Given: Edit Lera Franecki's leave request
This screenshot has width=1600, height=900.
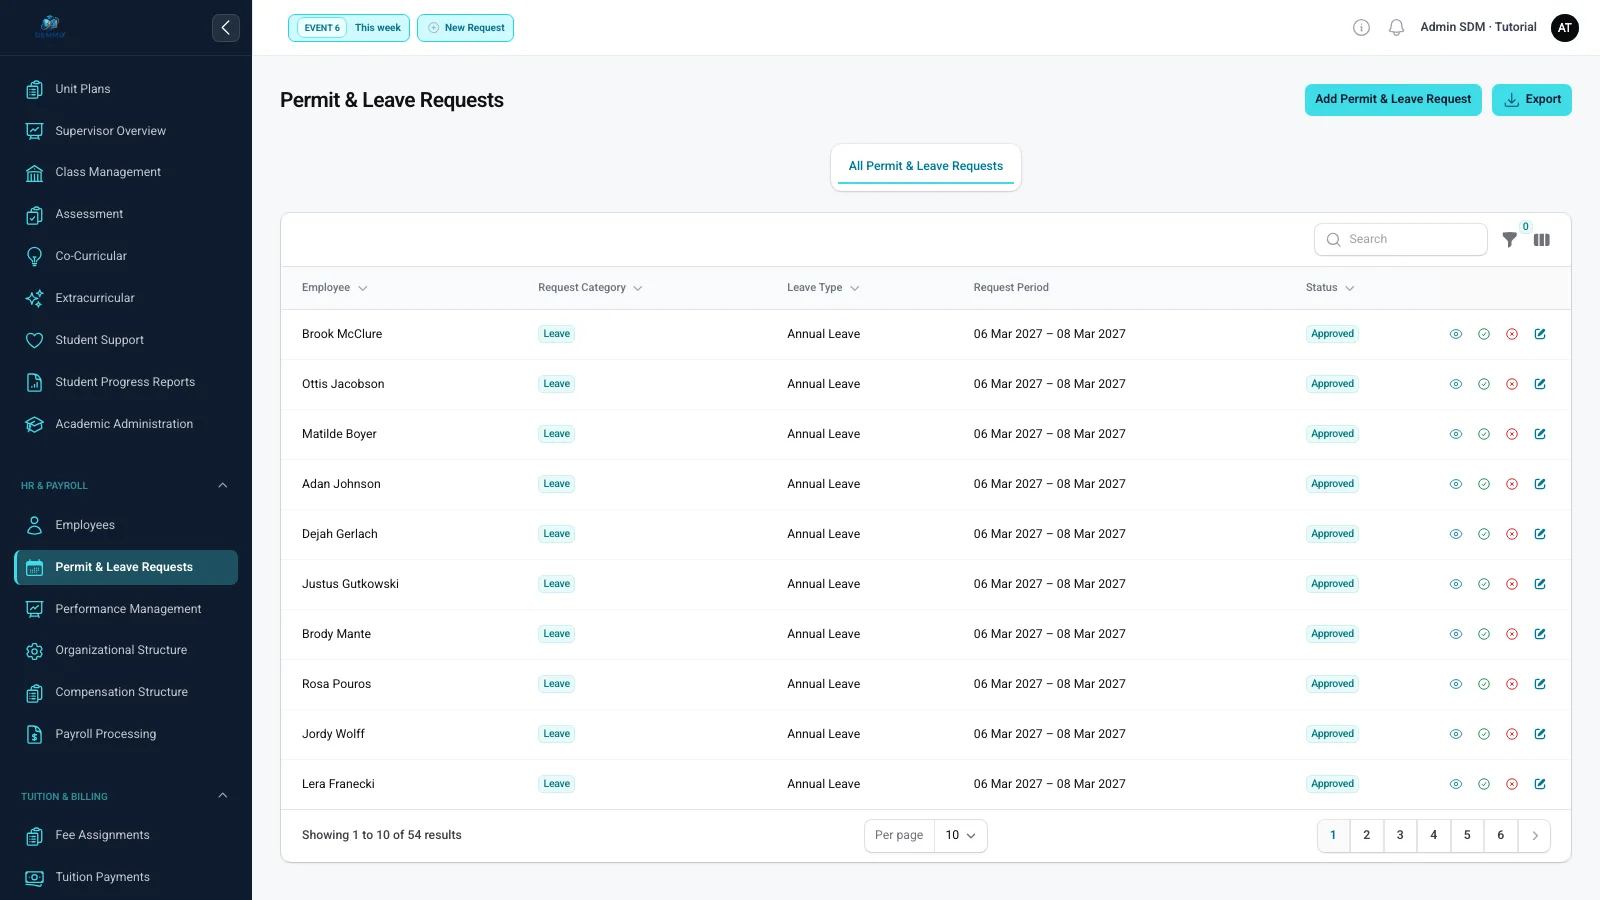Looking at the screenshot, I should [1540, 784].
